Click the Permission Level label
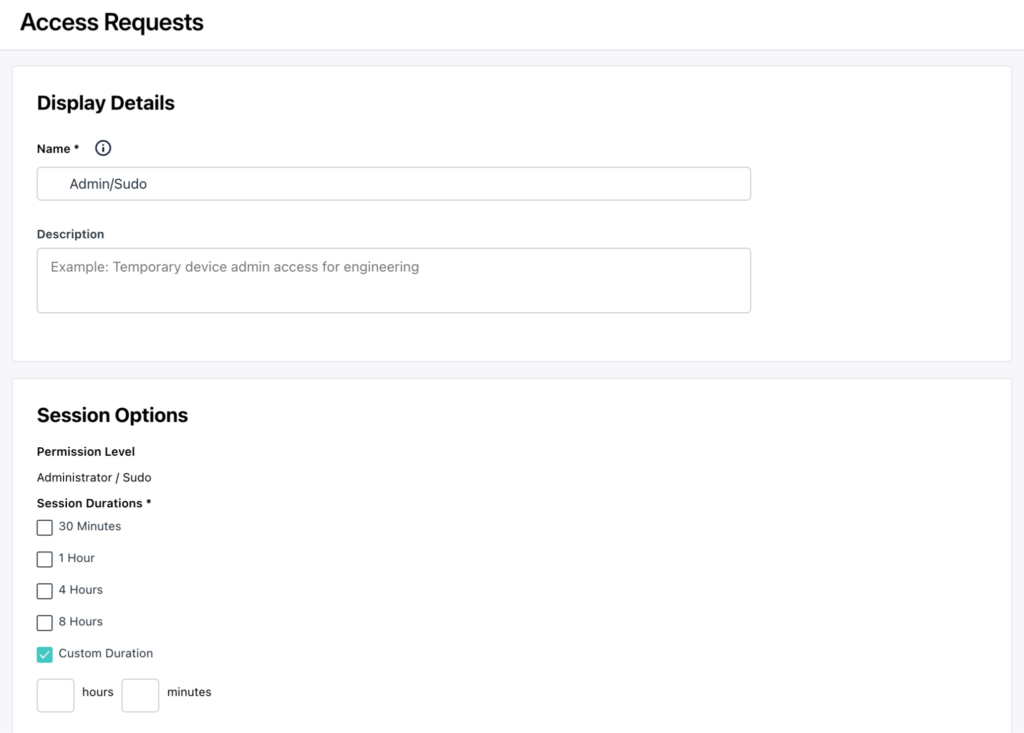Viewport: 1024px width, 733px height. pos(86,451)
